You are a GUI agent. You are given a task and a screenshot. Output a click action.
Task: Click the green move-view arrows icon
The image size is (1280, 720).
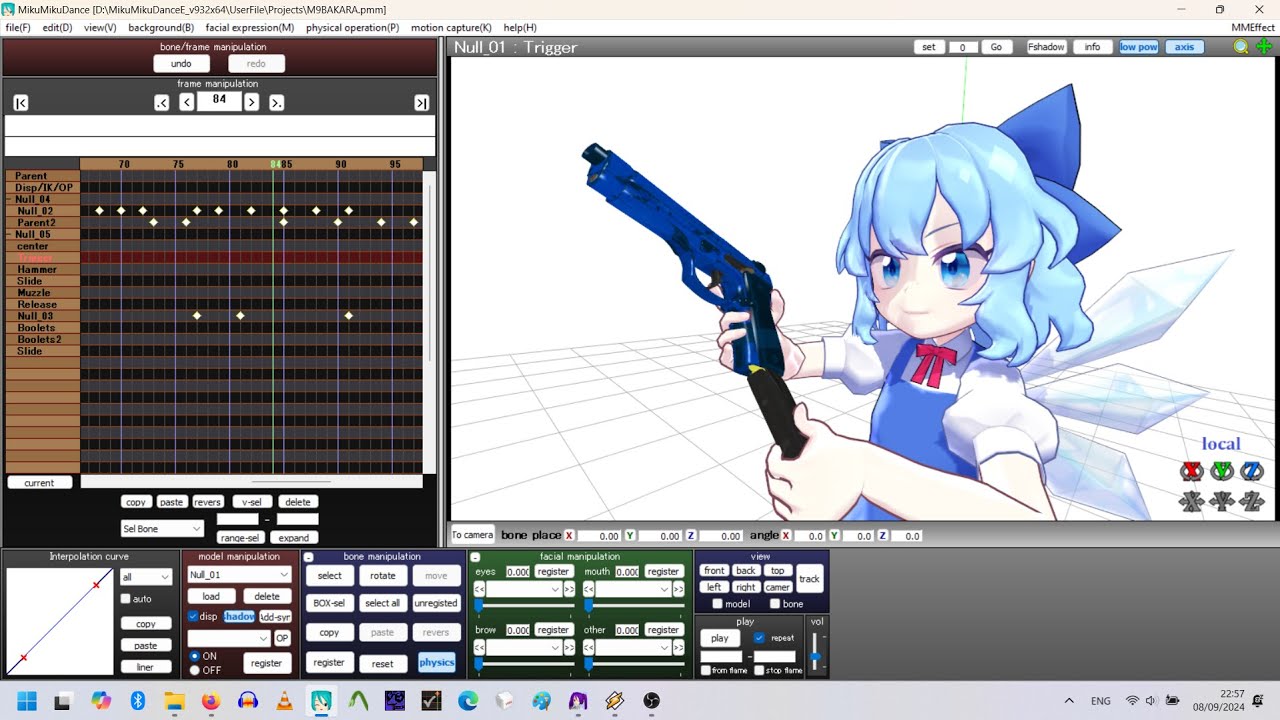pyautogui.click(x=1264, y=47)
